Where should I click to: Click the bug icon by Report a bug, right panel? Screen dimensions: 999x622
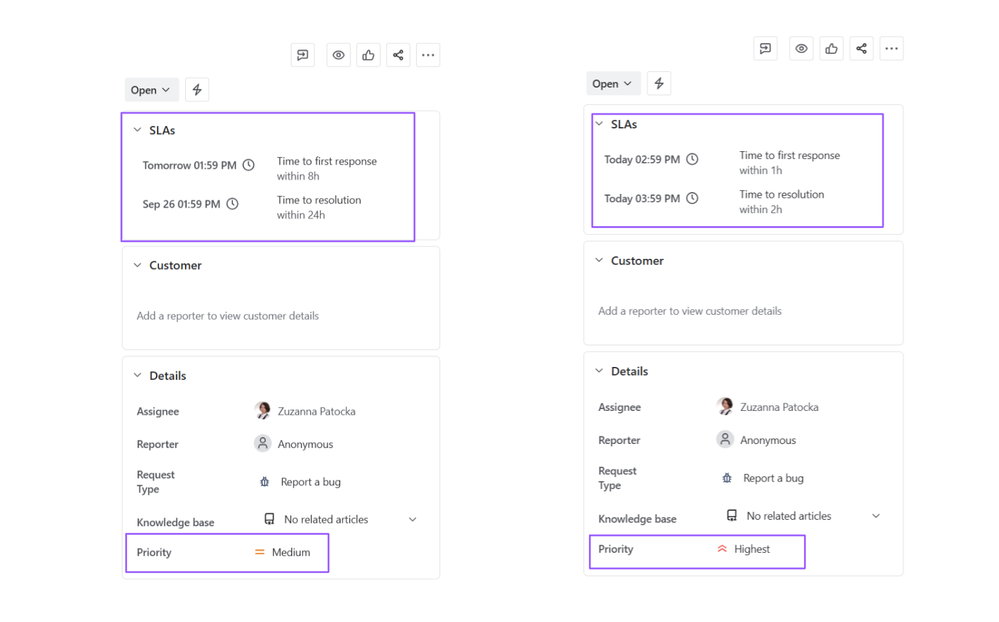pos(727,478)
